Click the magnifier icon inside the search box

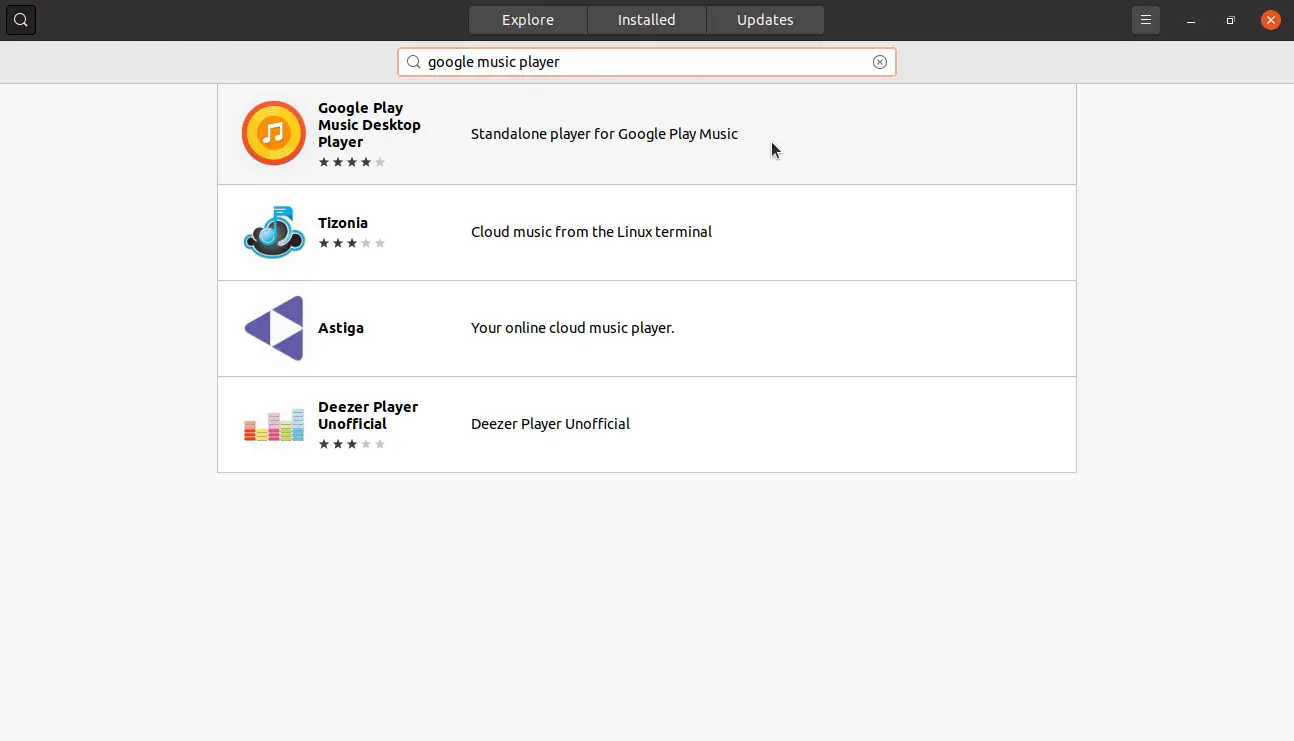413,62
